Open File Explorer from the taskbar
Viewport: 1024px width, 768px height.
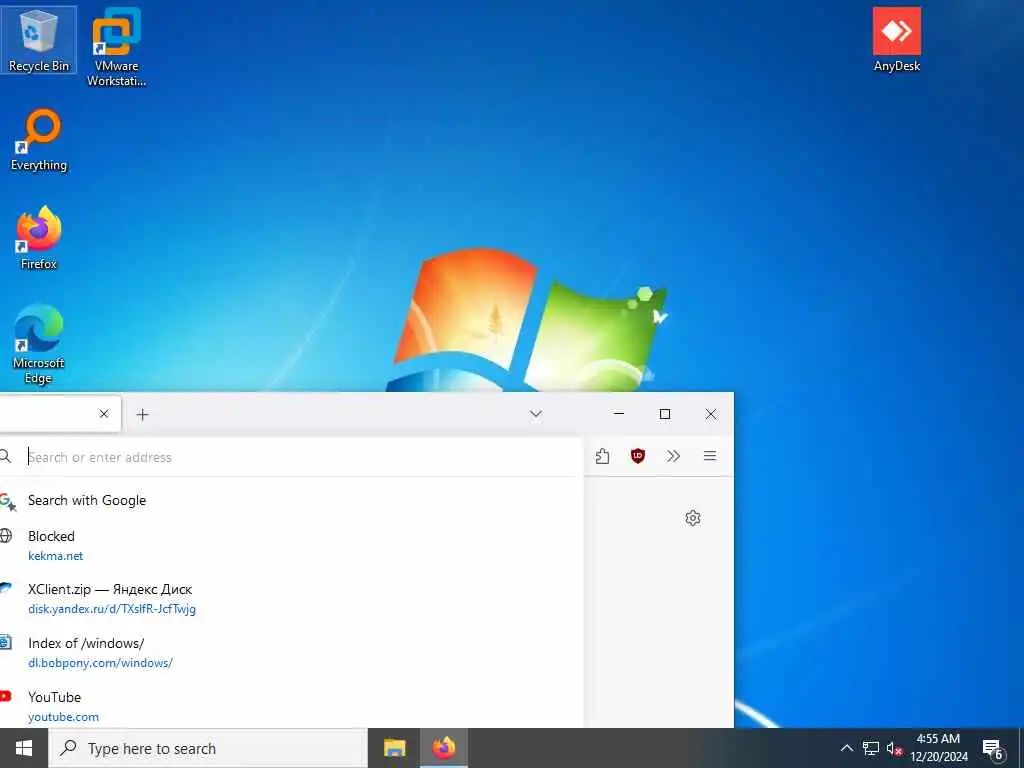click(394, 748)
